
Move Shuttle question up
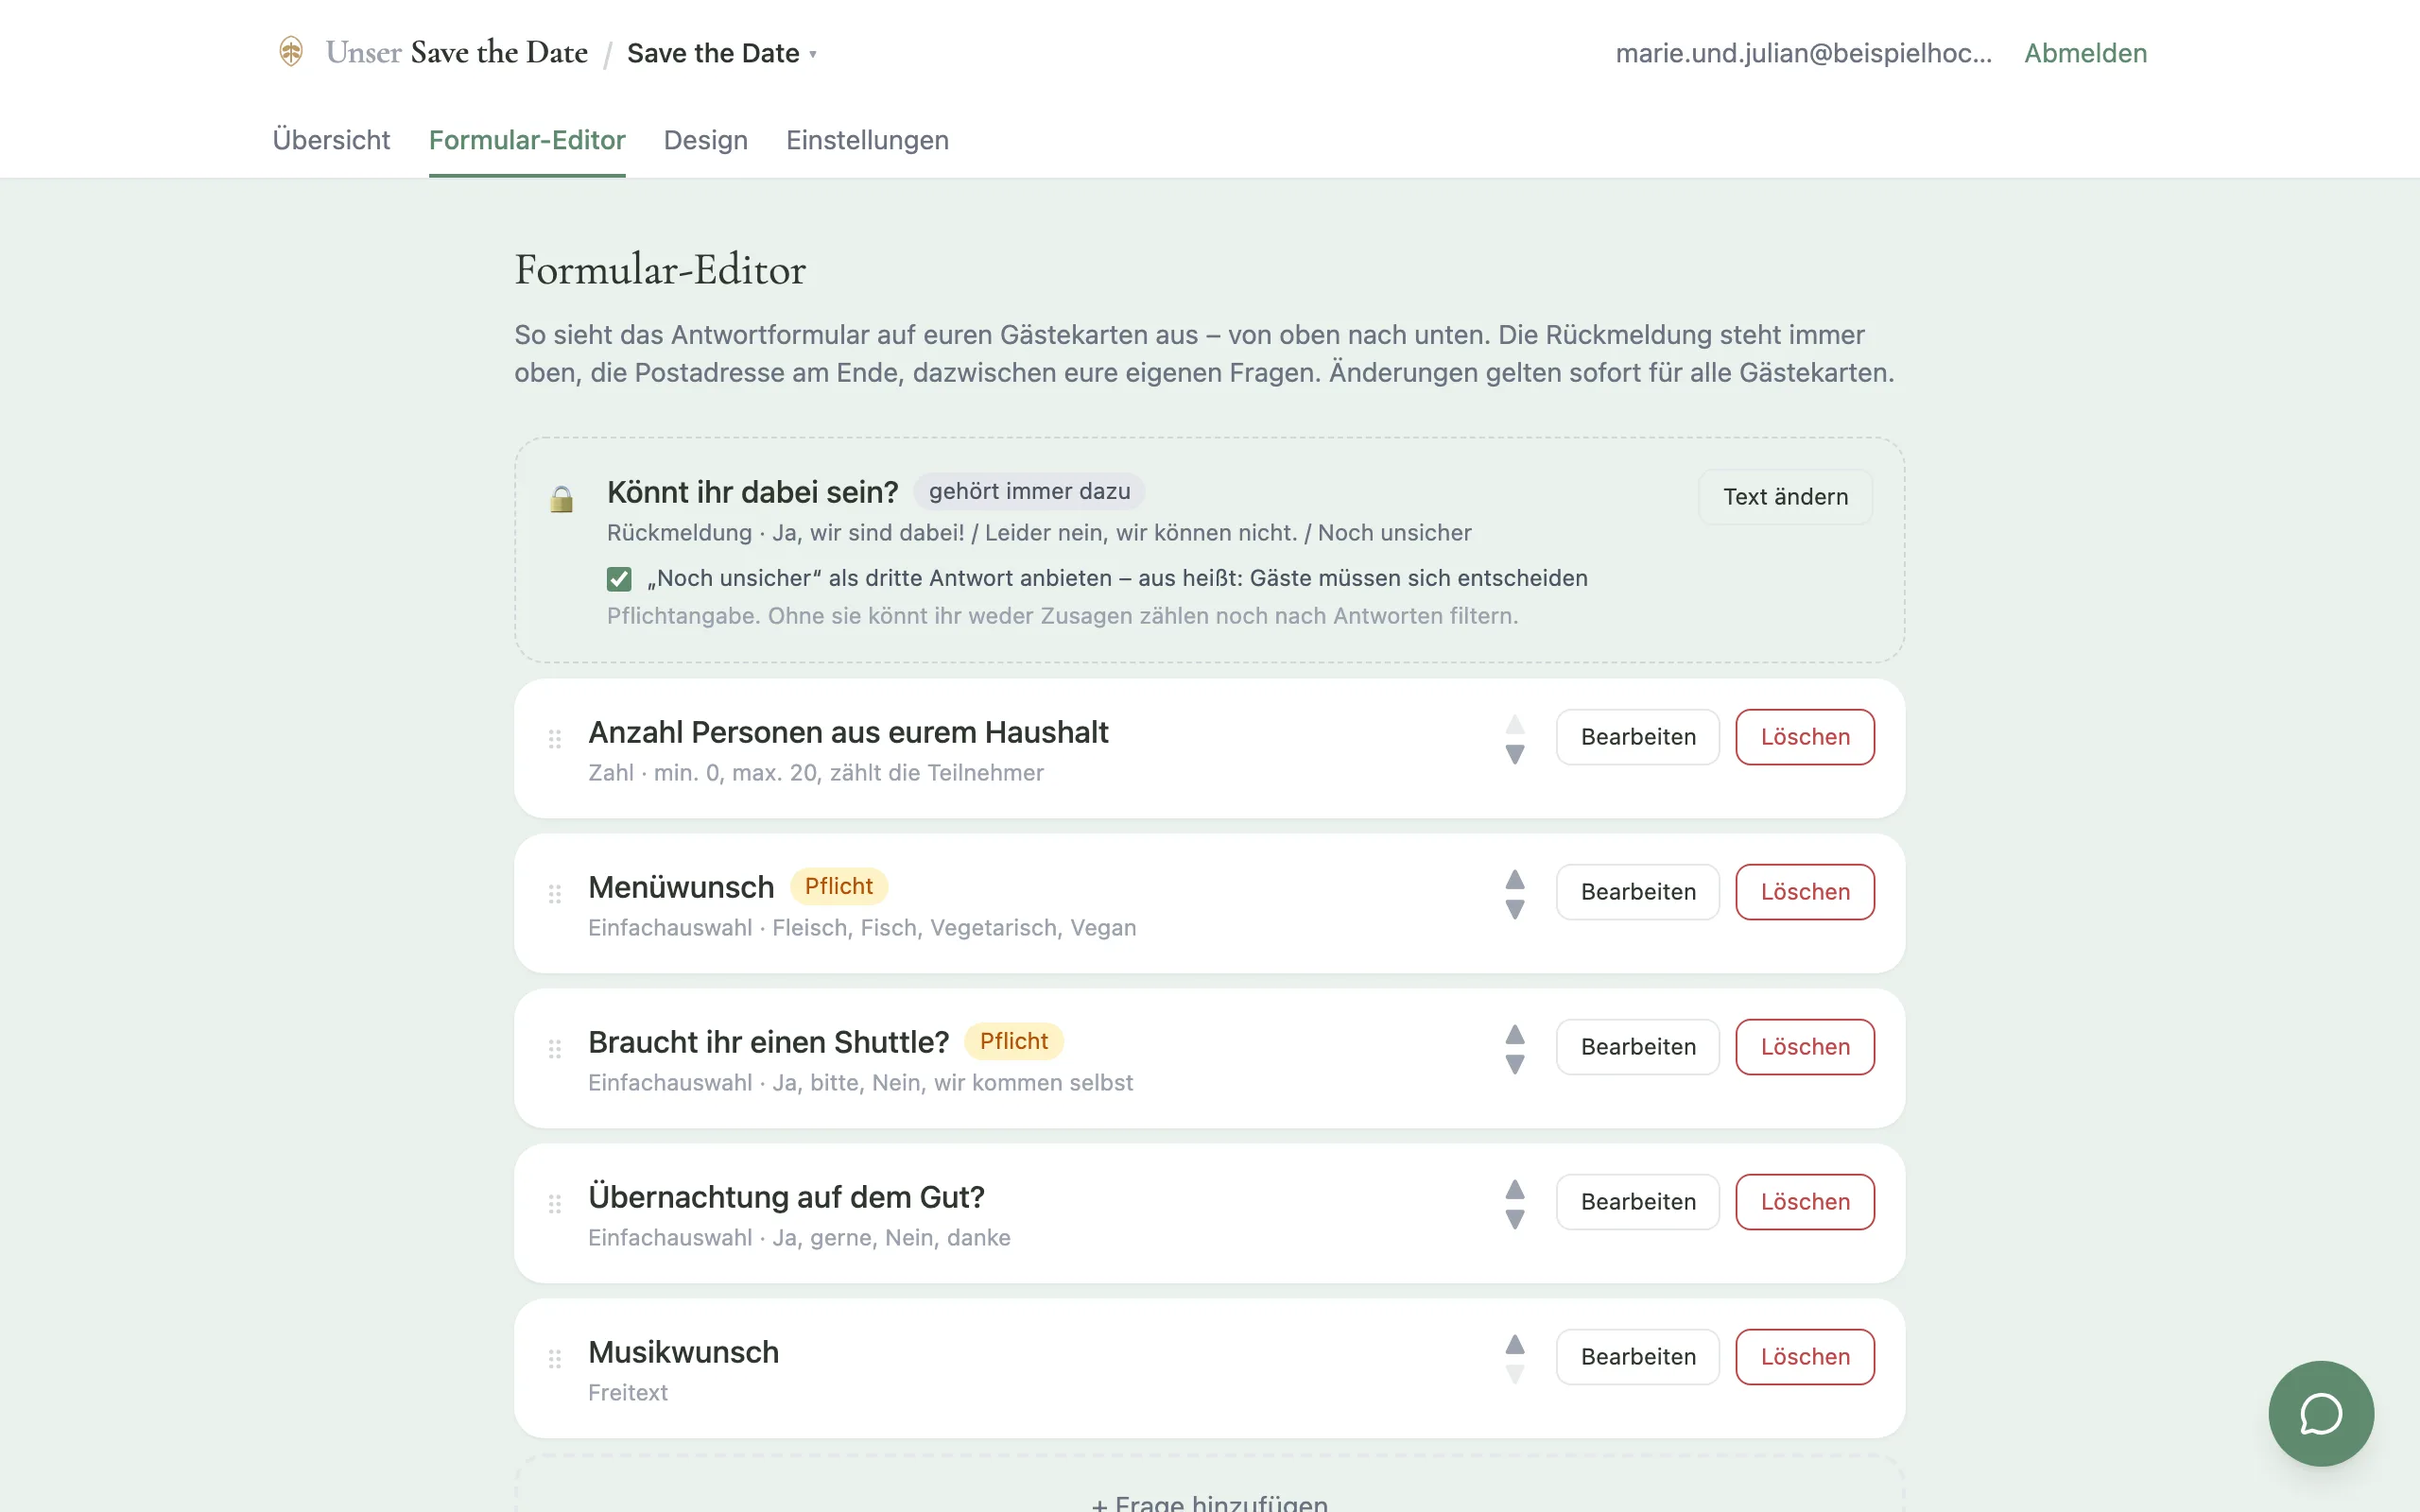coord(1515,1034)
